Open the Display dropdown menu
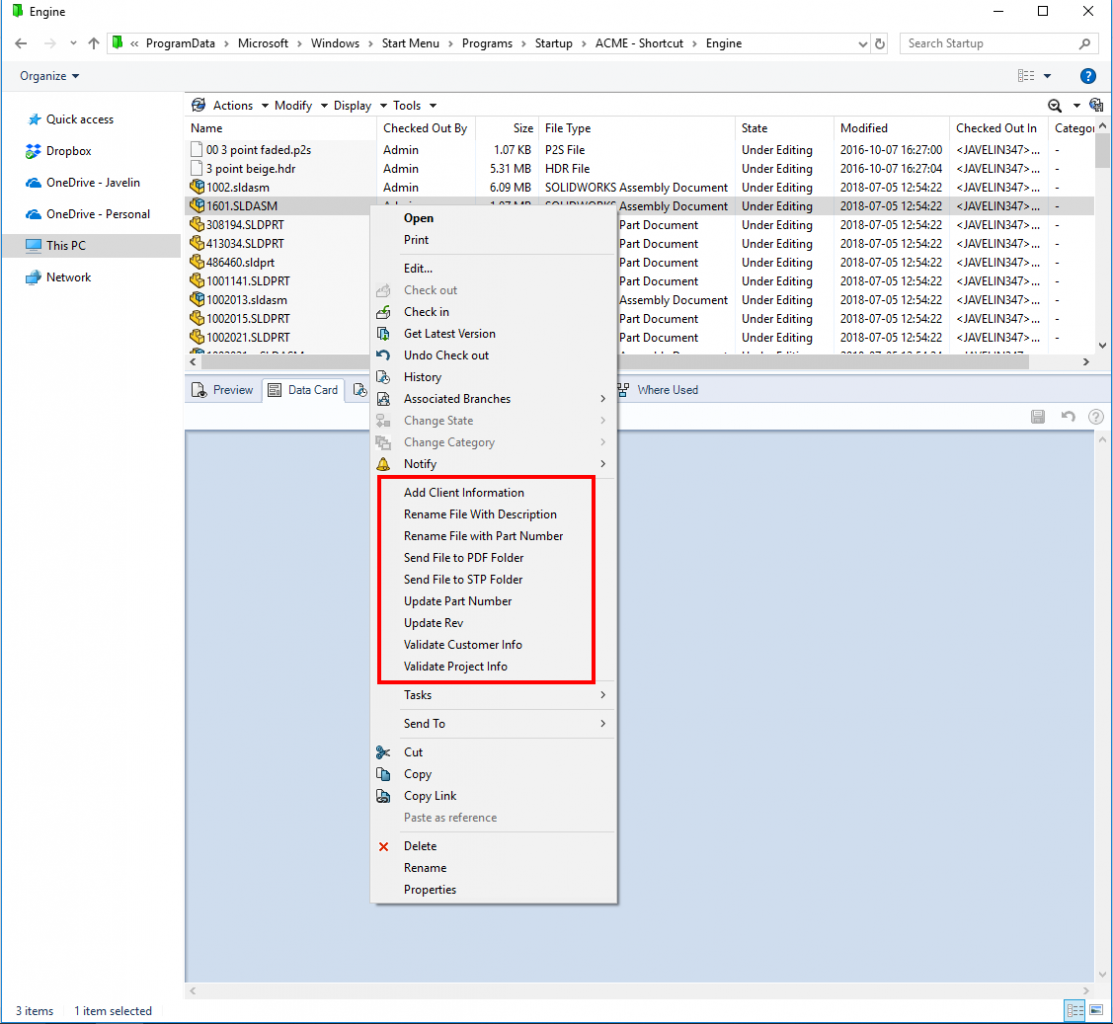1113x1024 pixels. tap(360, 106)
